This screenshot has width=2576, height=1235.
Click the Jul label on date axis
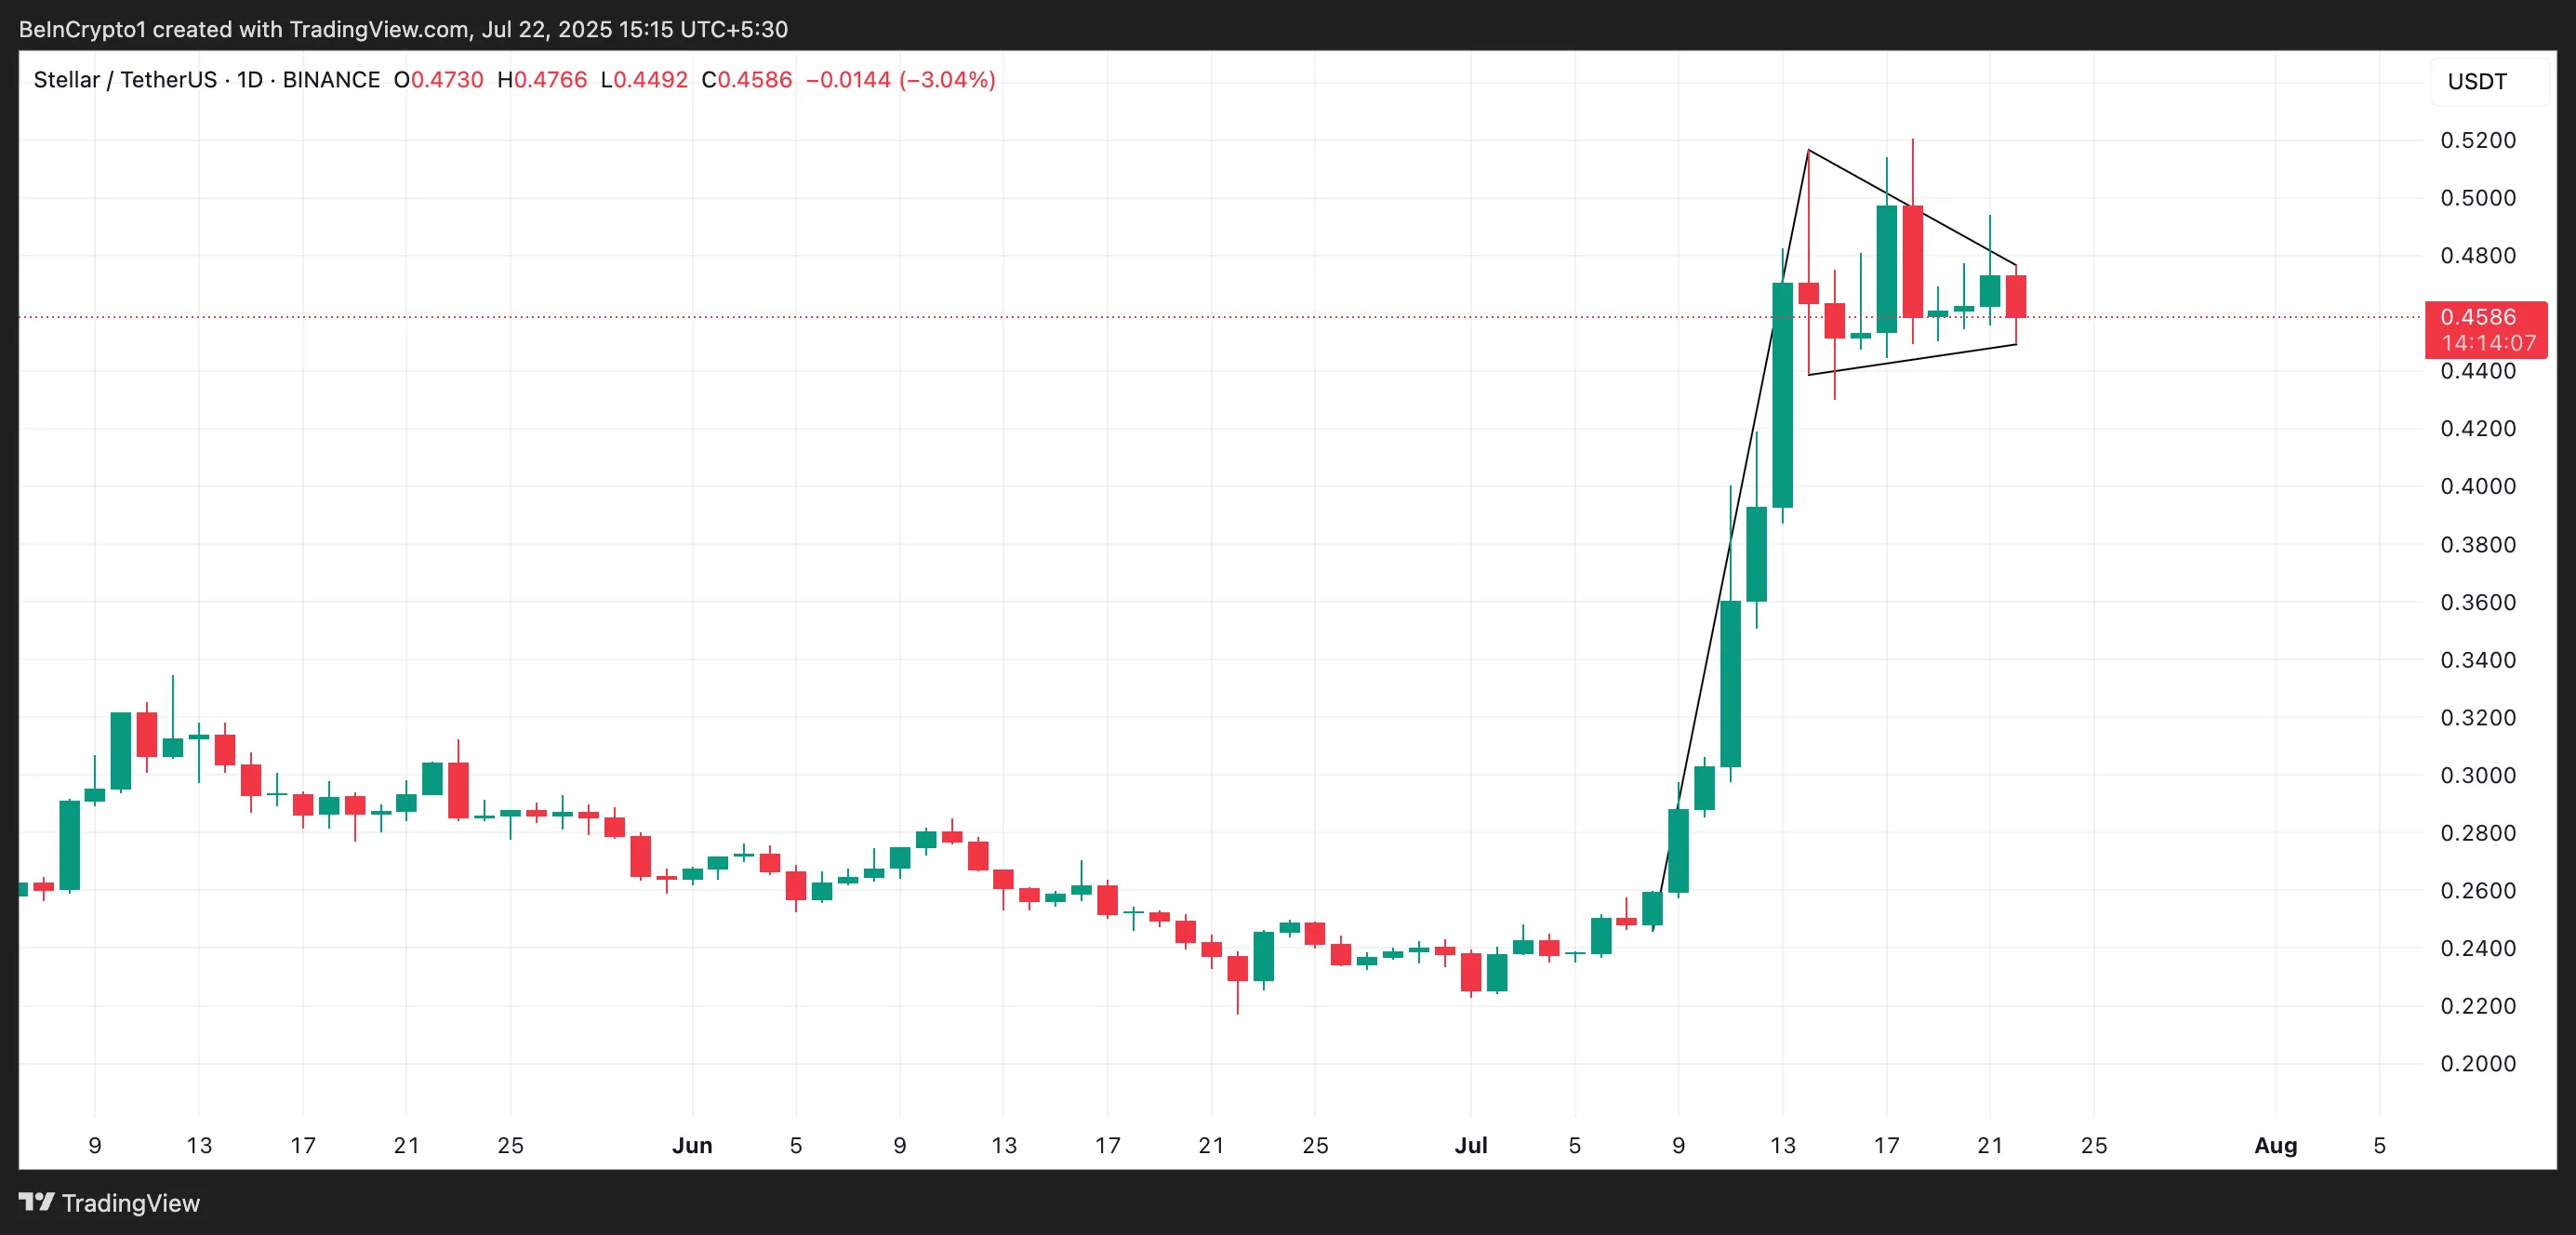click(x=1471, y=1146)
